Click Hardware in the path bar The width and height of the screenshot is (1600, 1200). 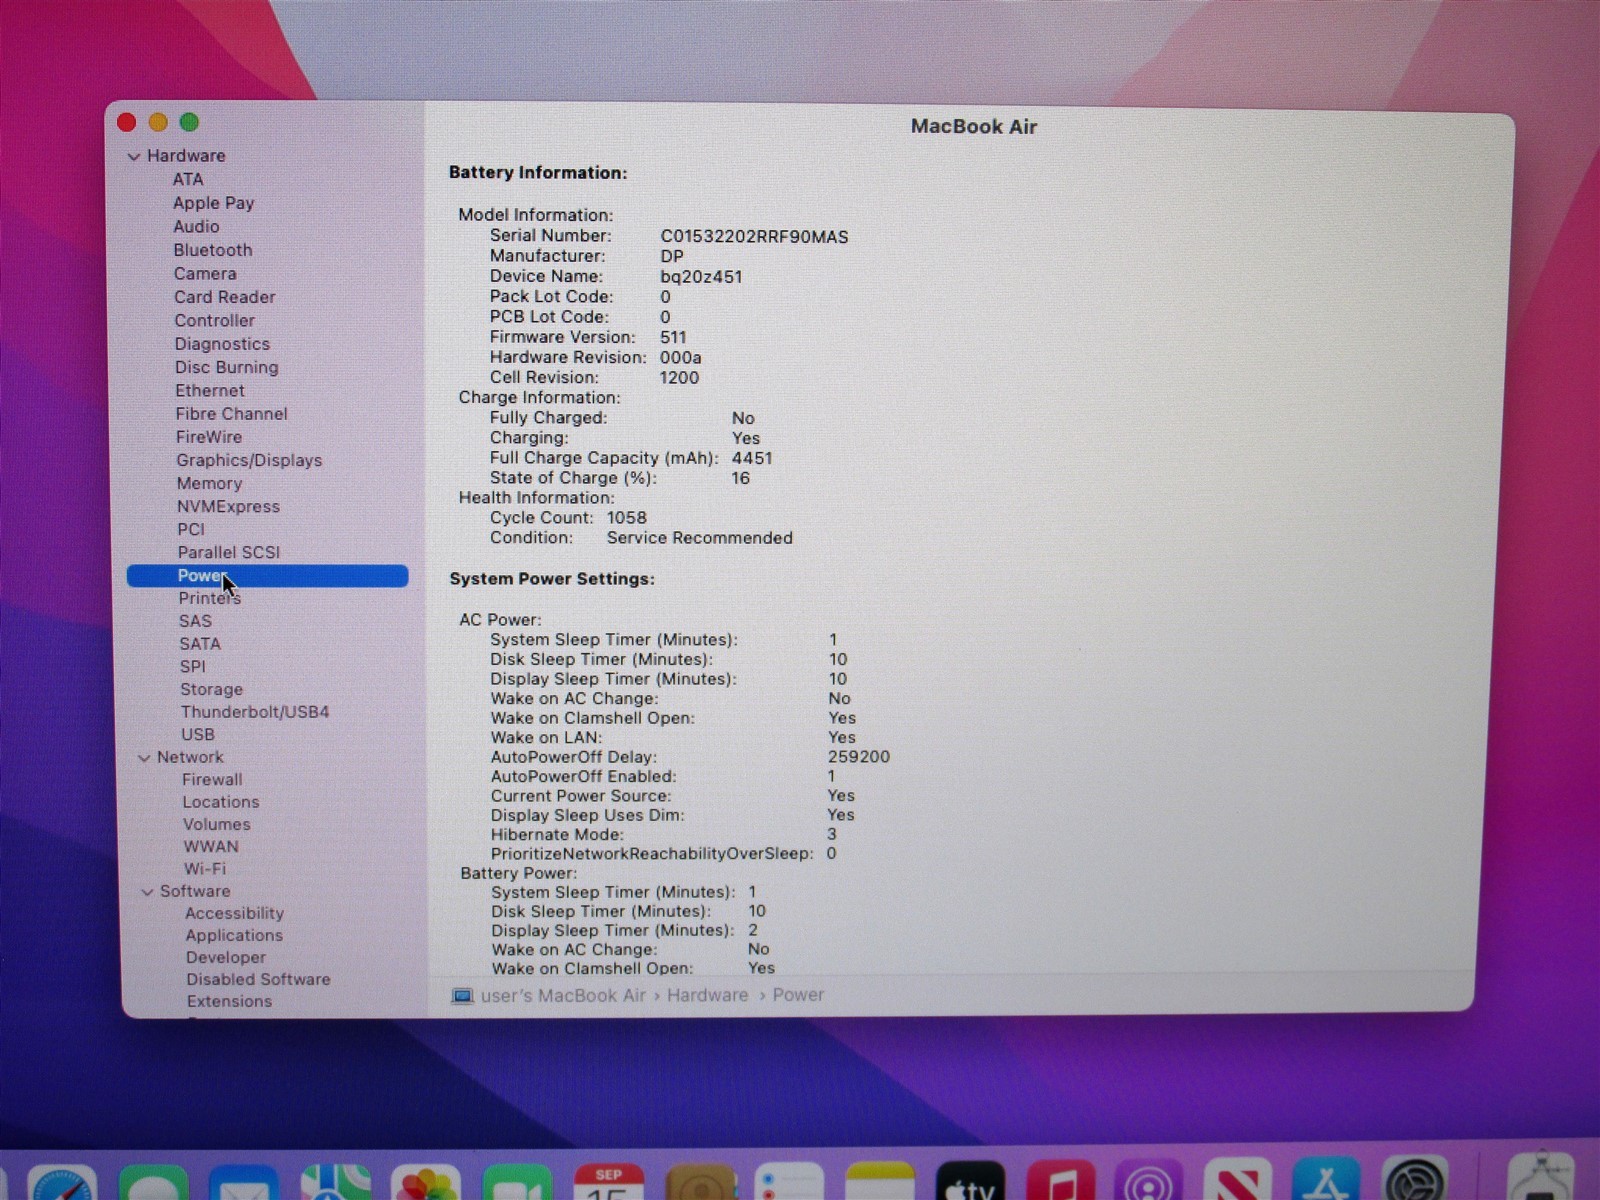click(x=707, y=995)
